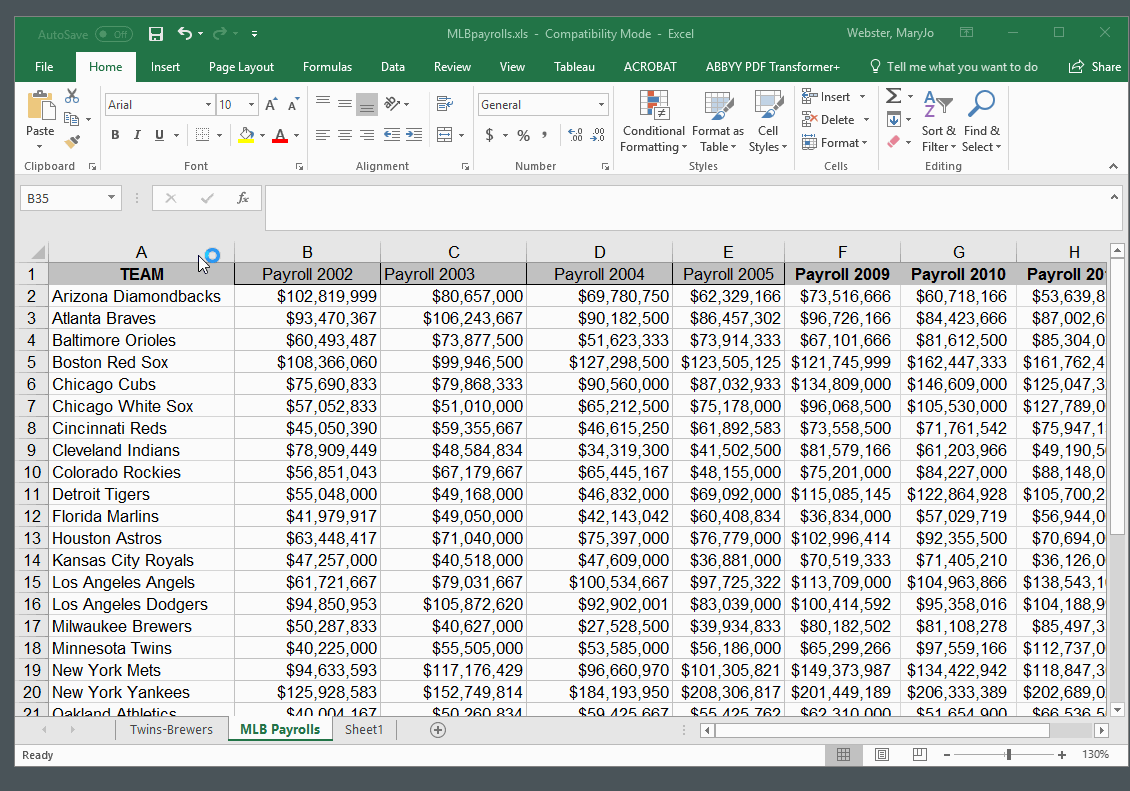The width and height of the screenshot is (1130, 791).
Task: Open the Sort & Filter menu
Action: tap(938, 121)
